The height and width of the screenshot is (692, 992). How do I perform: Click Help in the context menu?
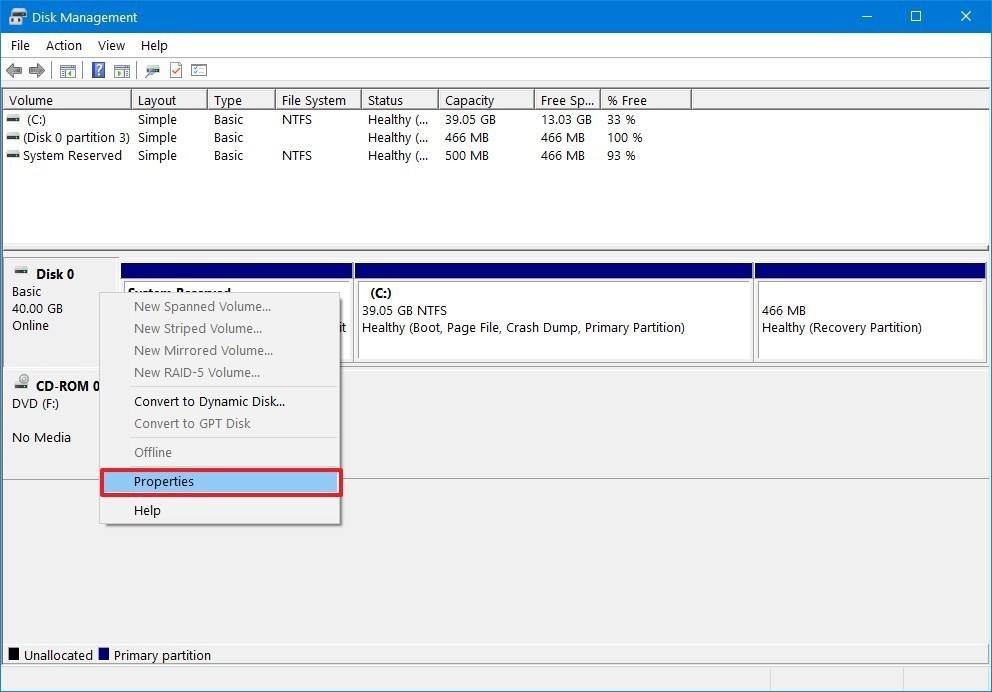(x=147, y=511)
